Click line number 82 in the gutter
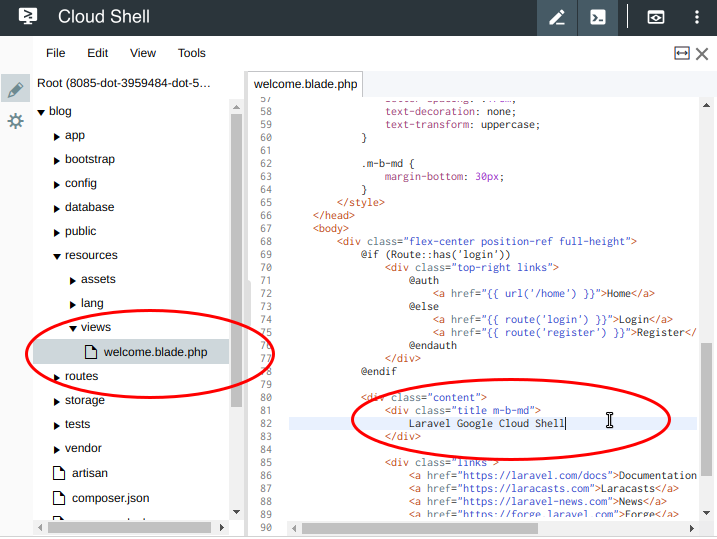The width and height of the screenshot is (717, 539). (266, 423)
